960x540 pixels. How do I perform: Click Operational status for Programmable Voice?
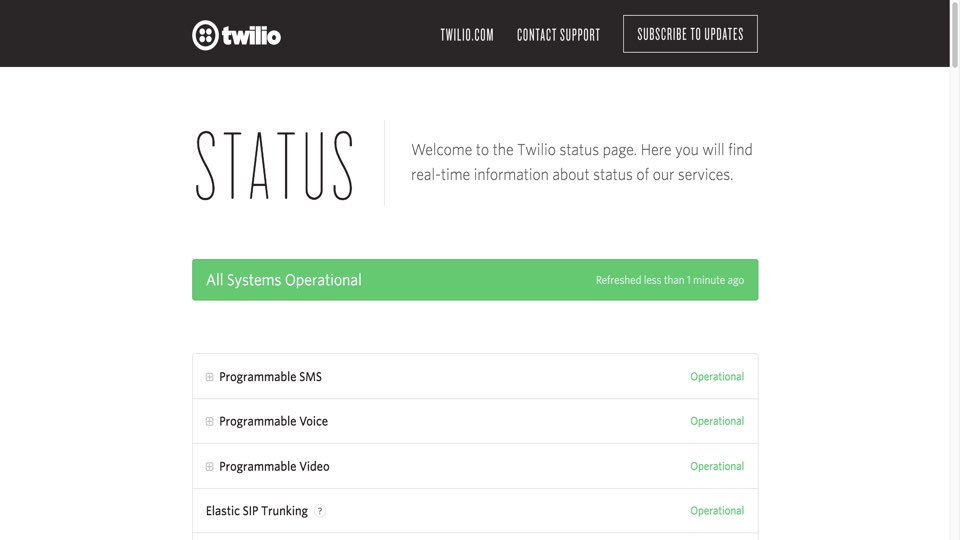pos(717,421)
